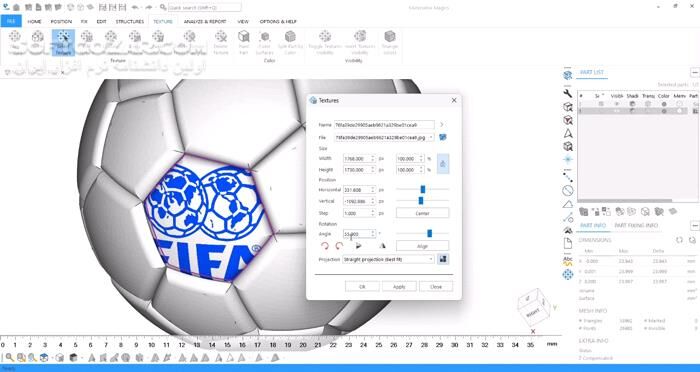This screenshot has width=700, height=372.
Task: Click the texture icon at bottom of sidebar
Action: 567,274
